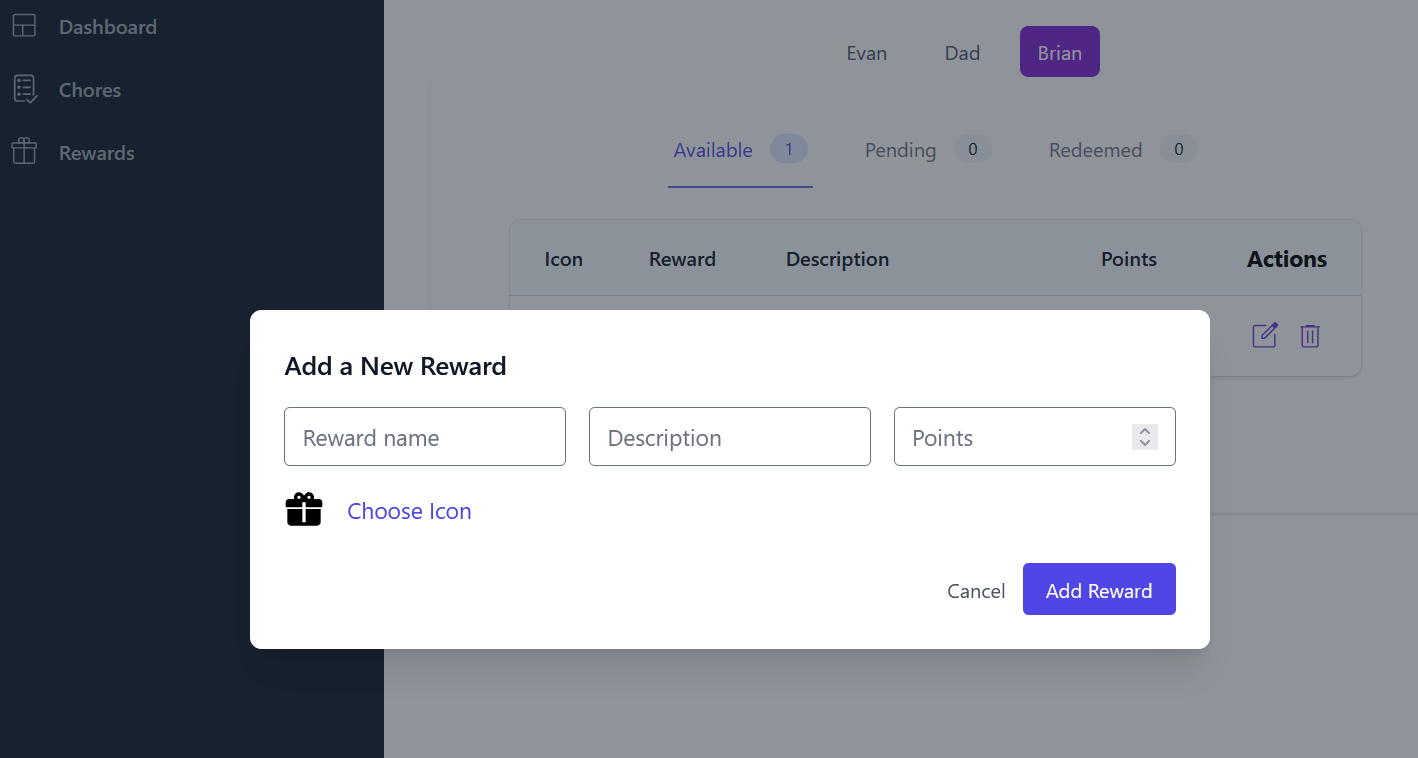Decrement Points using the down stepper arrow
This screenshot has width=1418, height=758.
(1144, 443)
